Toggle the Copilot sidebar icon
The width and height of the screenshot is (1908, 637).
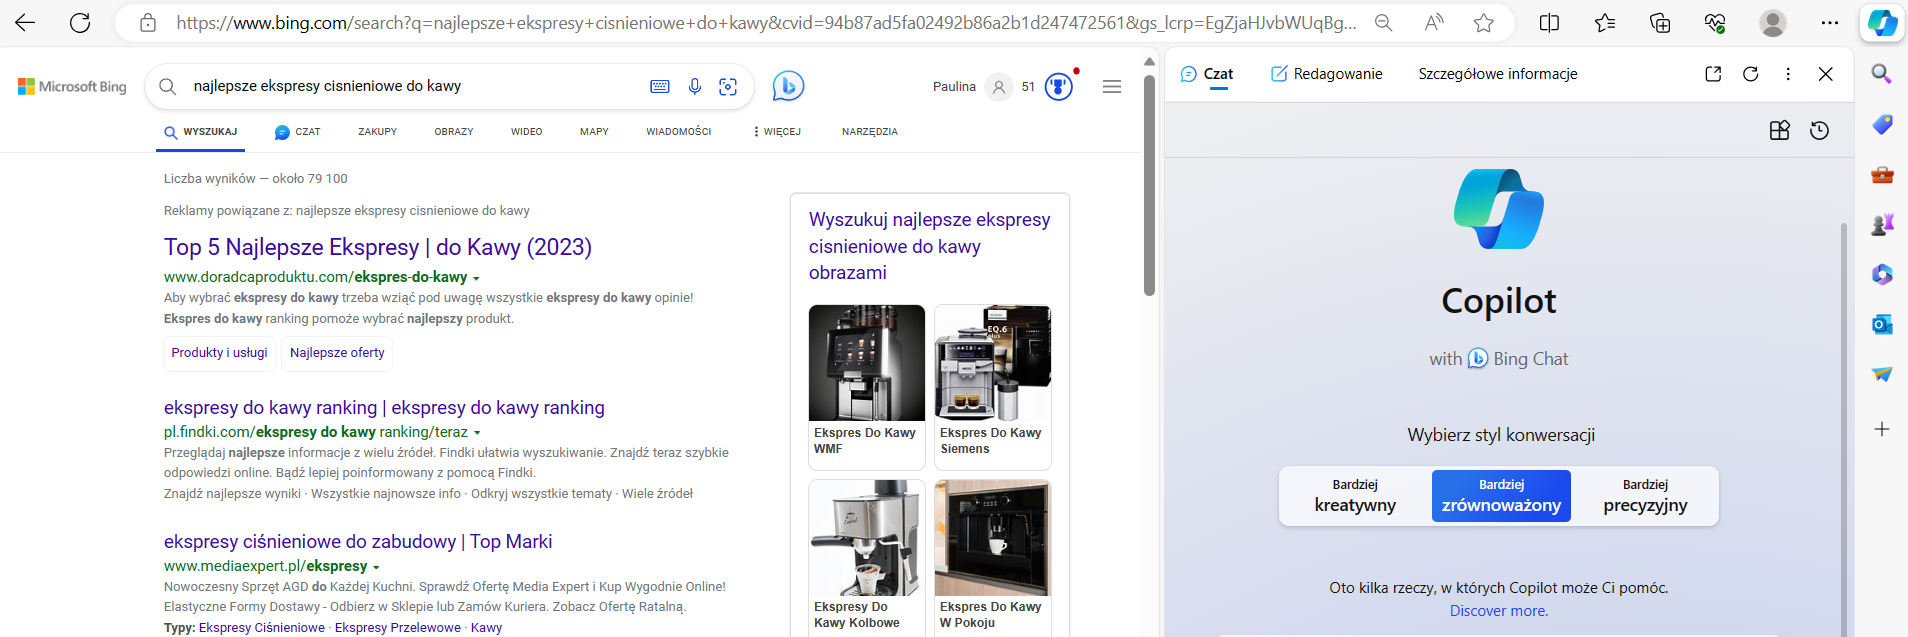(x=1882, y=23)
